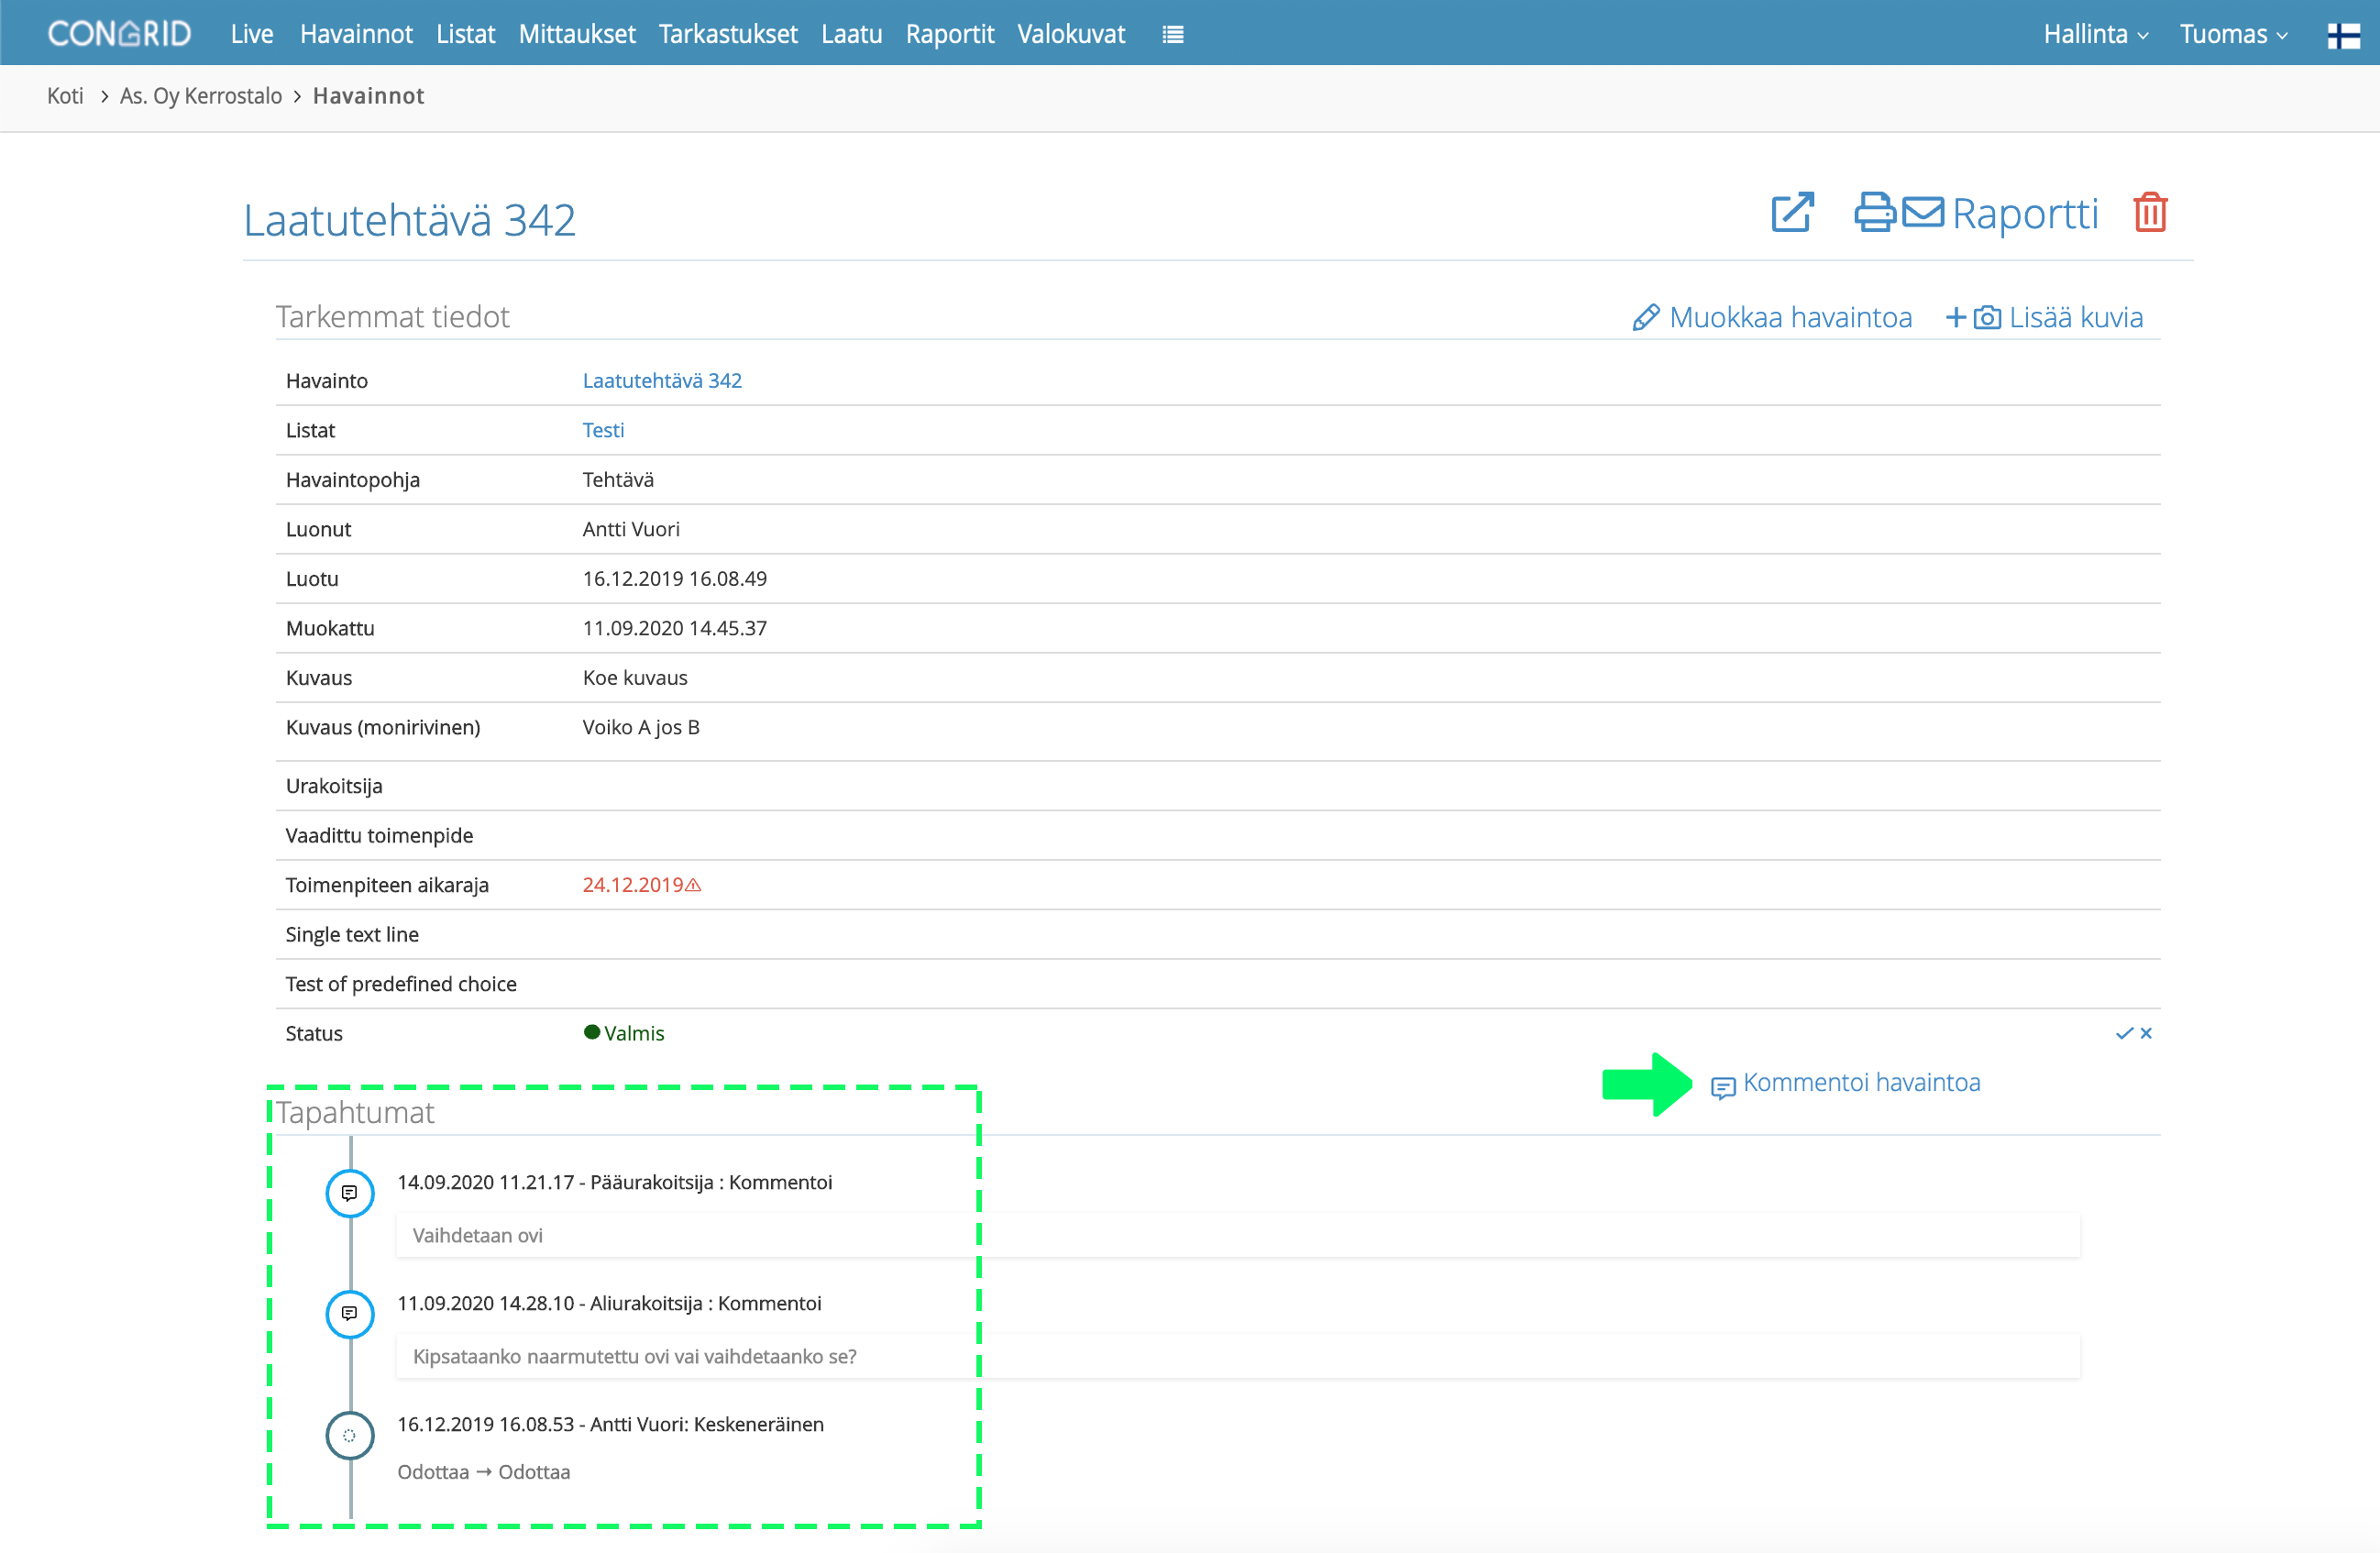Open the Live menu item

[252, 34]
